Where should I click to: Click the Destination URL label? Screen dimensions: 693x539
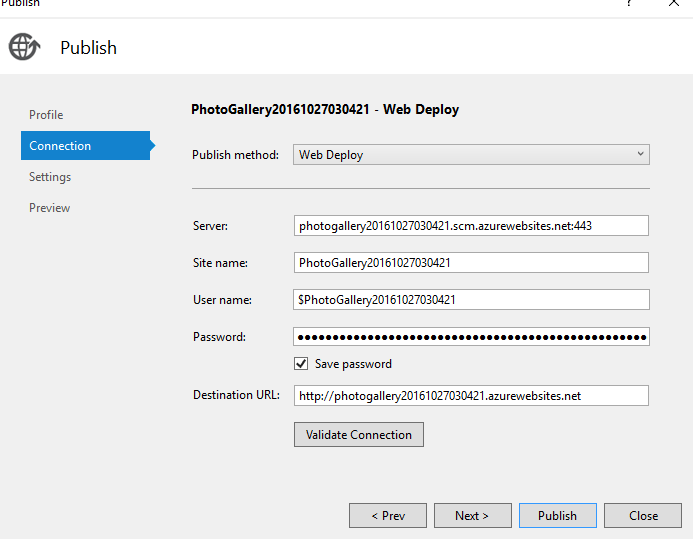click(x=236, y=395)
